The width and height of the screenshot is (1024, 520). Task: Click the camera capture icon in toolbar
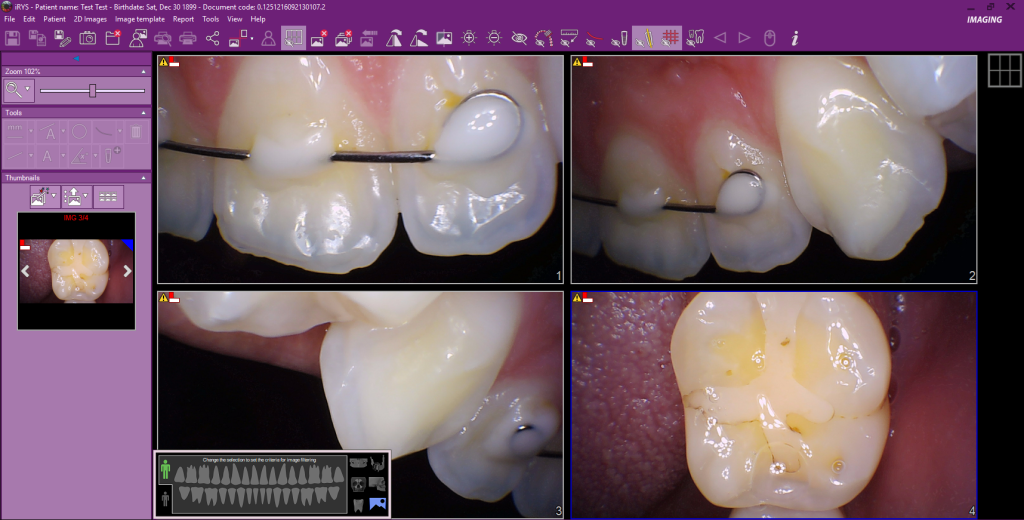(x=88, y=38)
